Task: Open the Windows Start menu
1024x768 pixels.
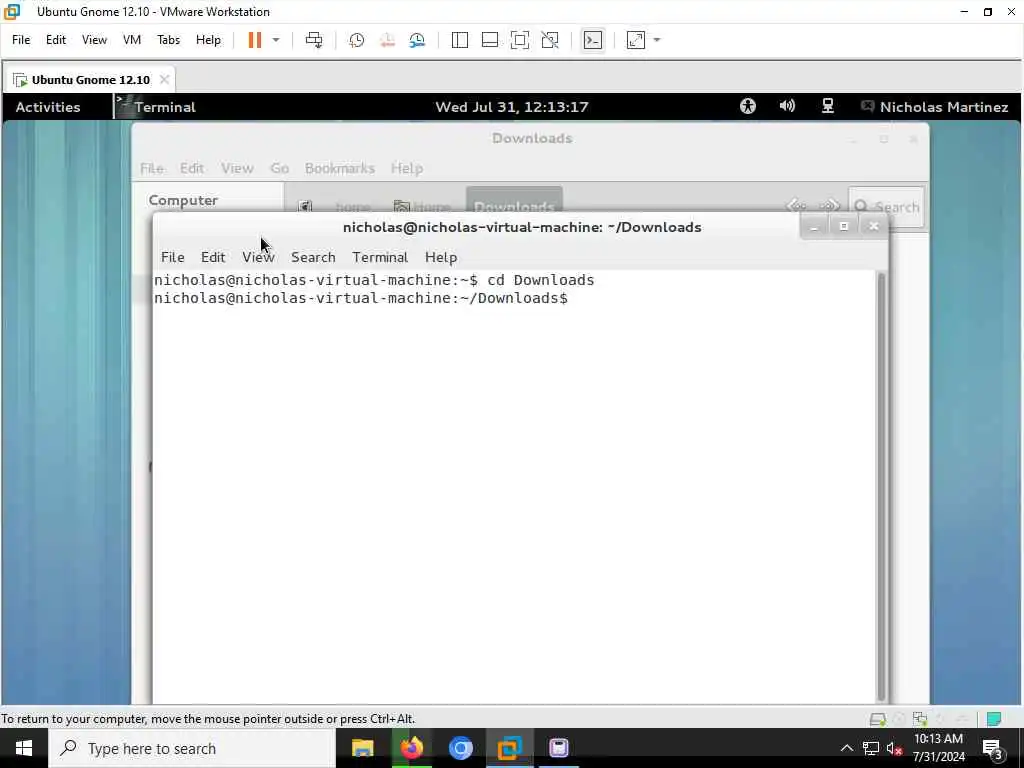Action: coord(24,748)
